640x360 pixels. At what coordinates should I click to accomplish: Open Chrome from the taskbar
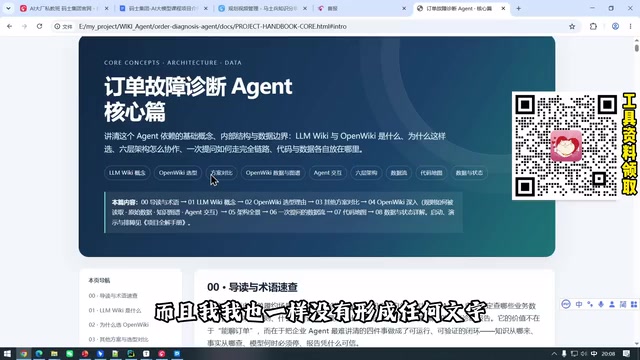tap(24, 353)
